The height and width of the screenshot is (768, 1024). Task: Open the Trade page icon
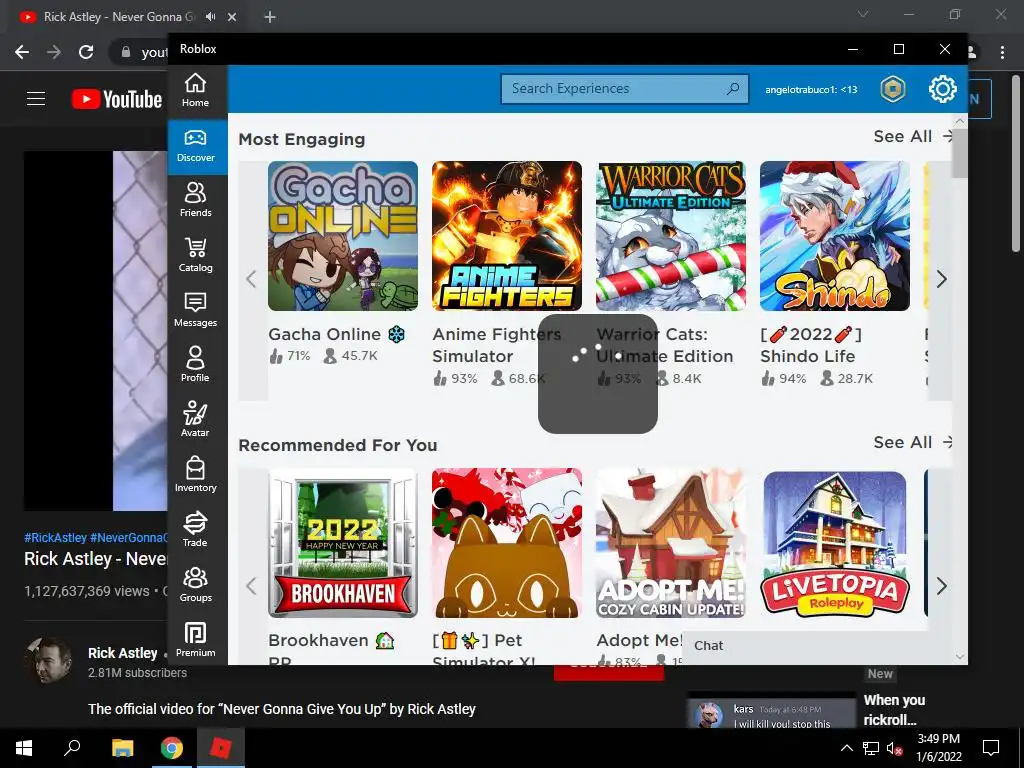[195, 523]
